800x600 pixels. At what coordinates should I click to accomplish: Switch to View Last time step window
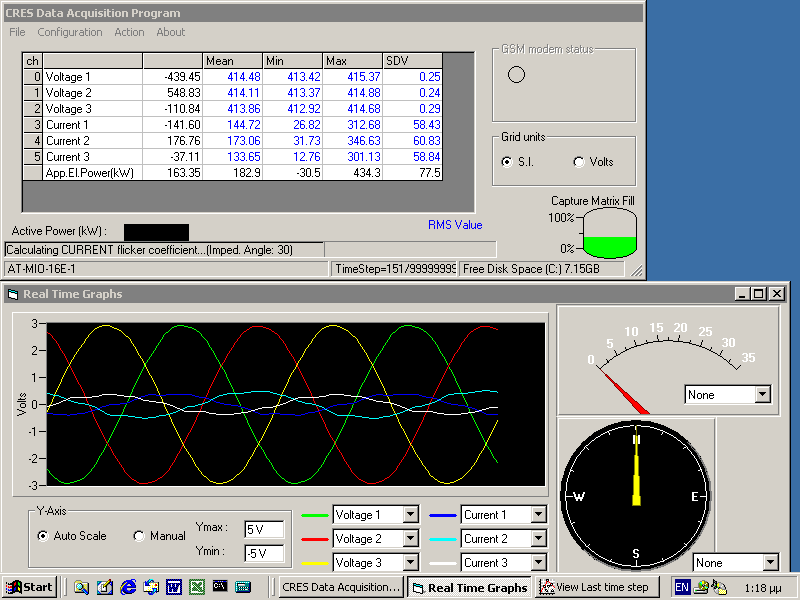click(x=594, y=587)
